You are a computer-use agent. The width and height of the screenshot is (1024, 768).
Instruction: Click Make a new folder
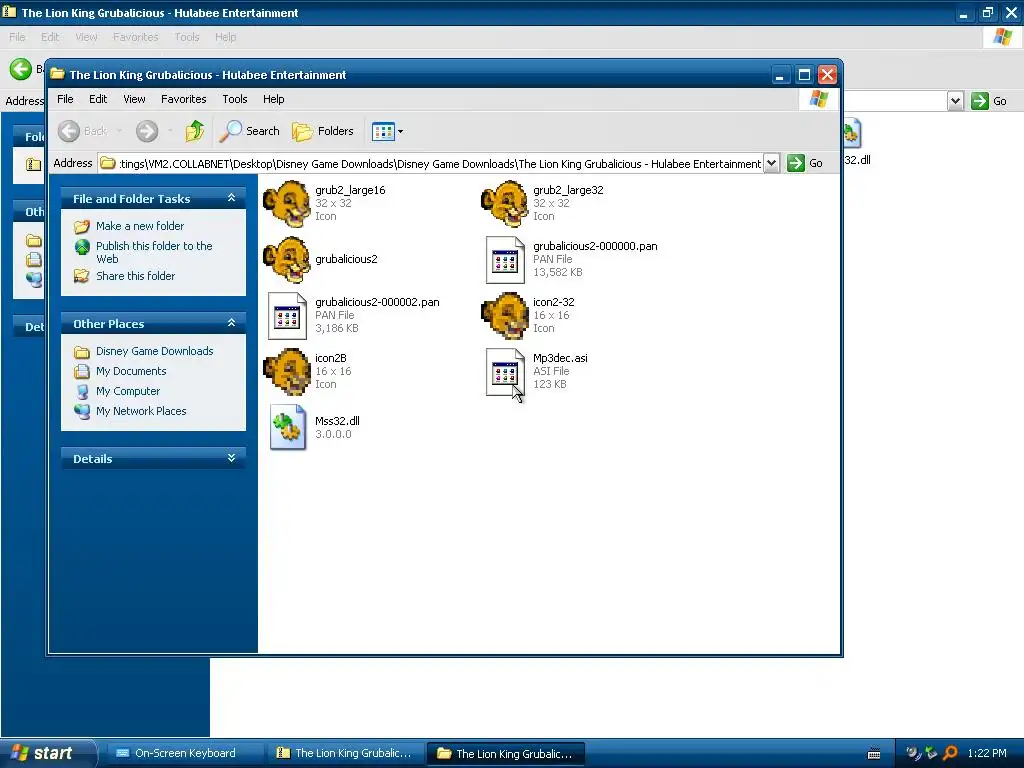pos(140,226)
